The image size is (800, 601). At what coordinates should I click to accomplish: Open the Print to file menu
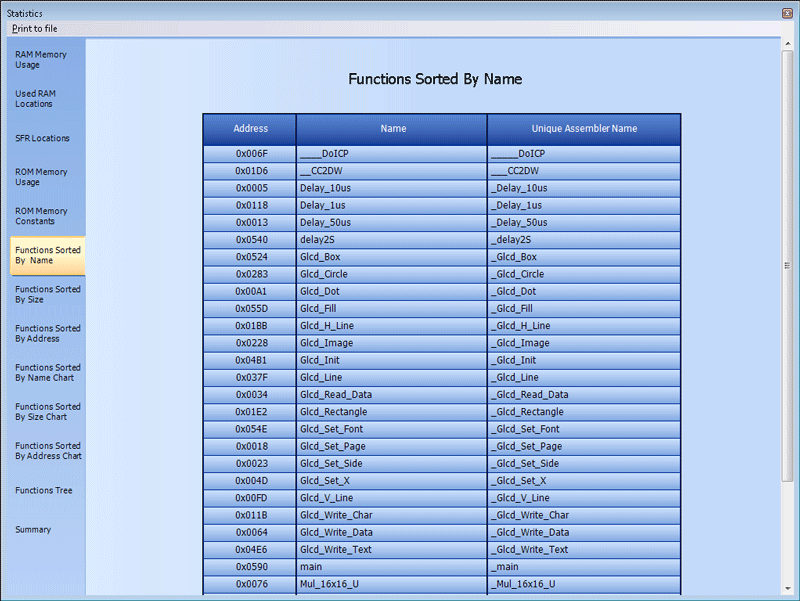click(x=35, y=29)
